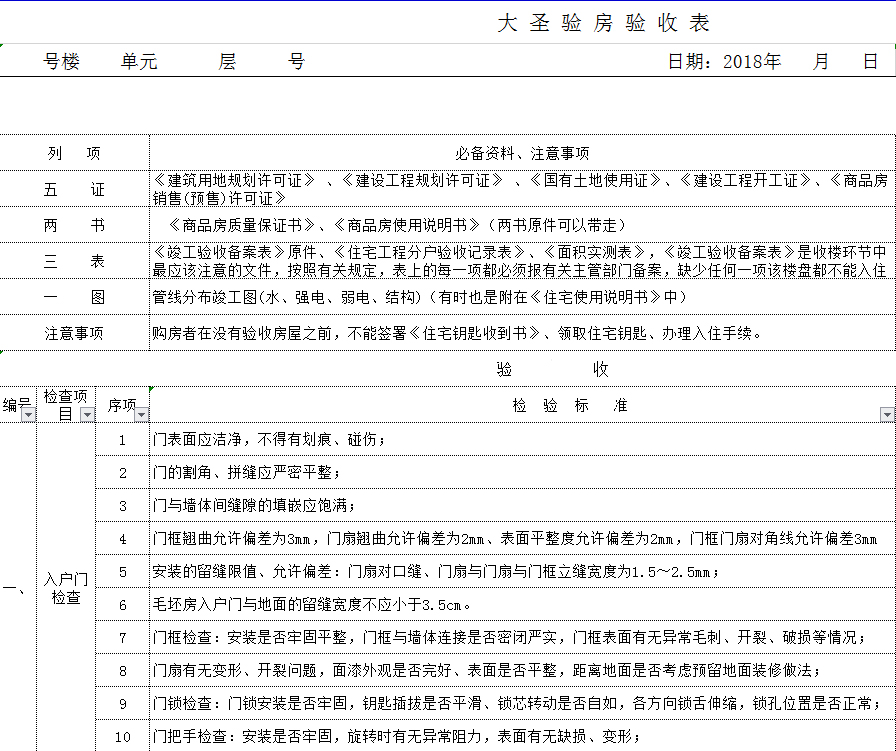The width and height of the screenshot is (896, 751).
Task: Select the 验 收 section heading
Action: click(553, 369)
